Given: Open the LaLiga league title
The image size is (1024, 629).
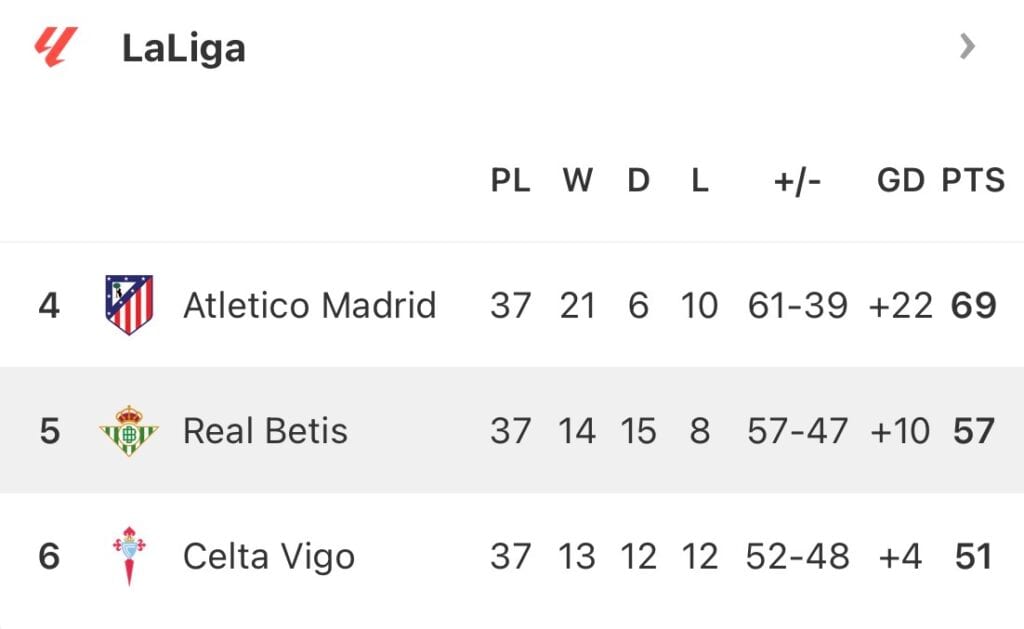Looking at the screenshot, I should click(184, 49).
